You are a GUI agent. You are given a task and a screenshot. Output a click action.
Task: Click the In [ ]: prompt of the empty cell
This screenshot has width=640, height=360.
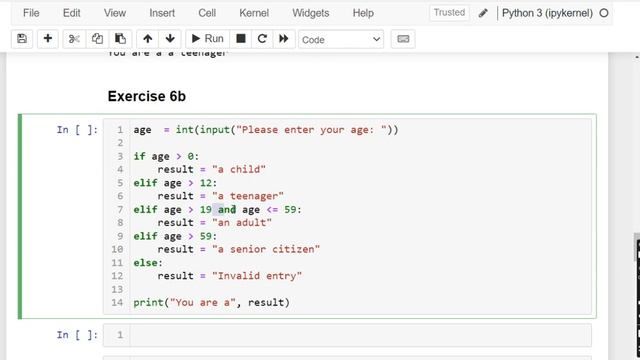pos(77,335)
